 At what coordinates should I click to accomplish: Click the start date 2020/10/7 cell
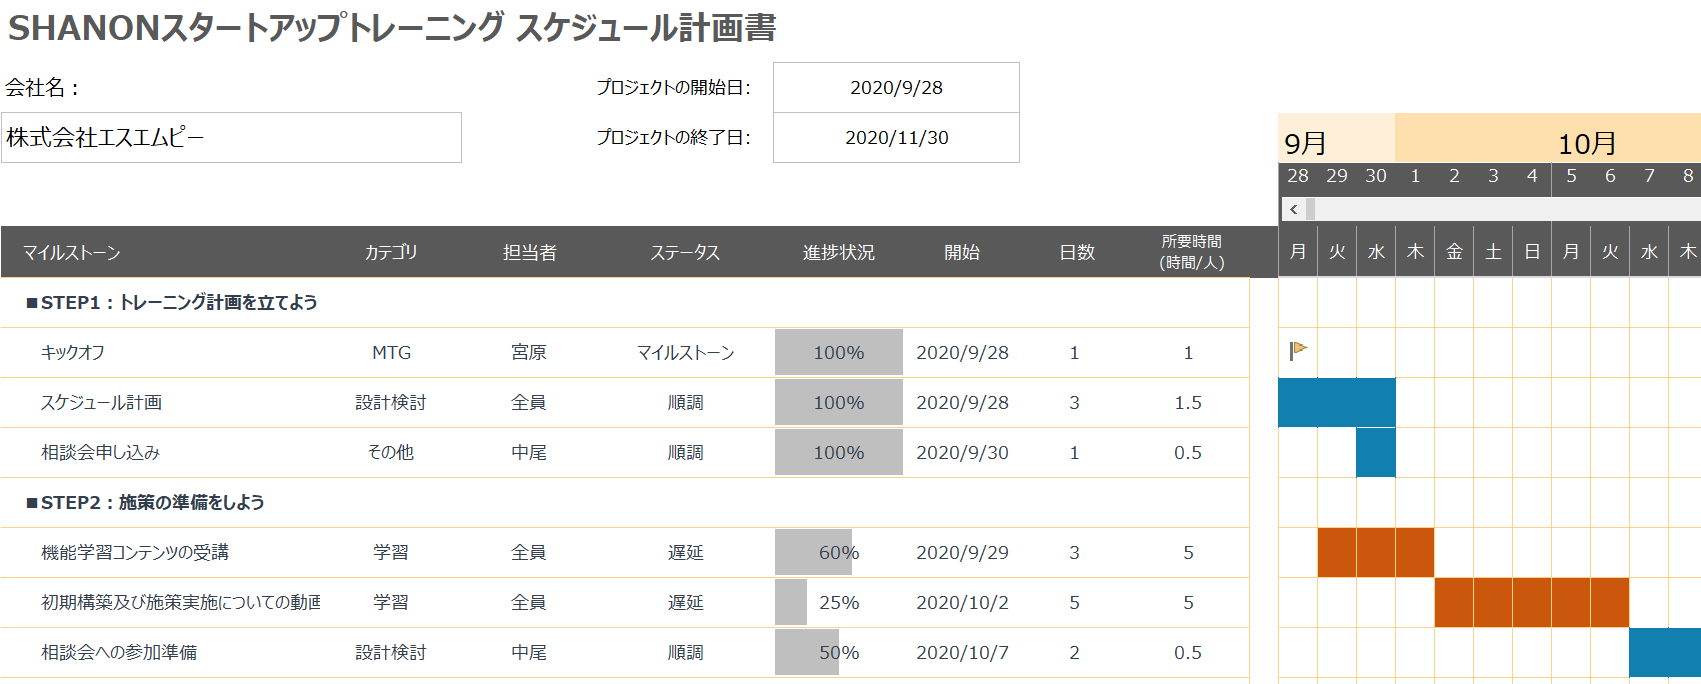click(x=962, y=652)
